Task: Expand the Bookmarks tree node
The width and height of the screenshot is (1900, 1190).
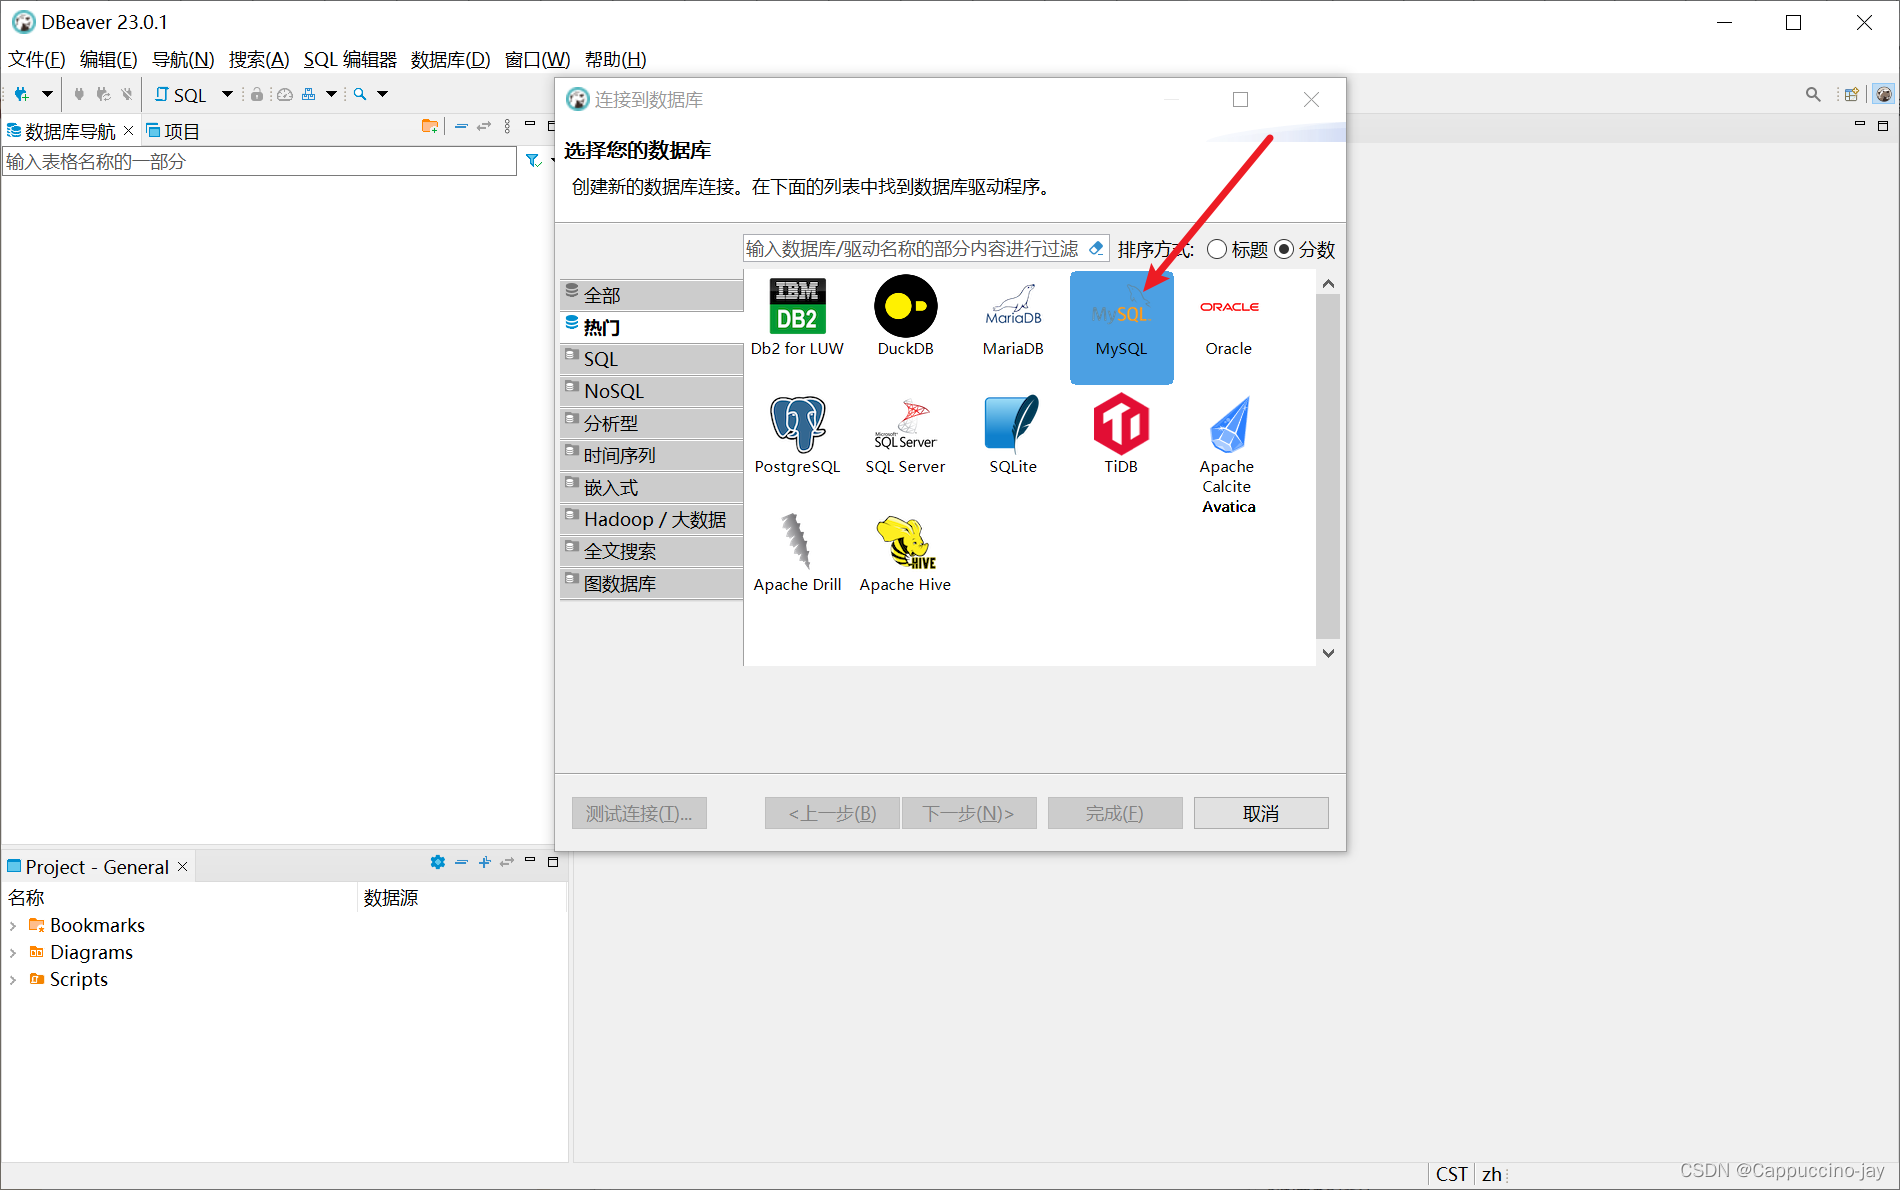Action: [x=13, y=926]
